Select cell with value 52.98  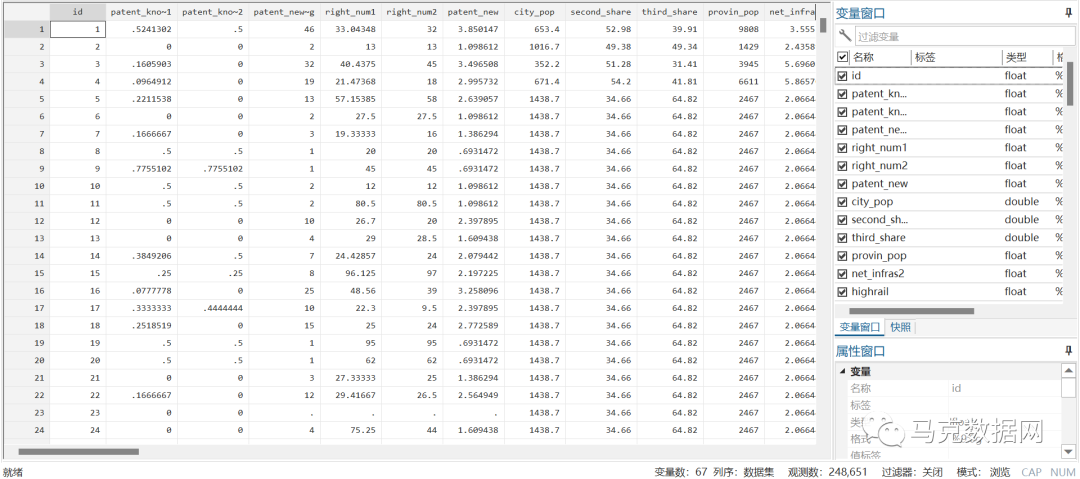click(x=601, y=29)
